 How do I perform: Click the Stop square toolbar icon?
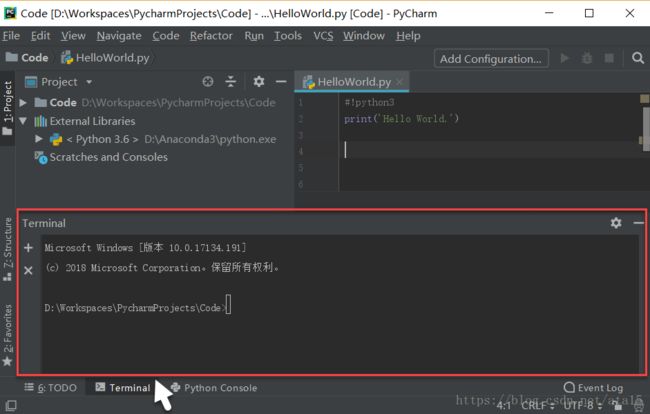point(609,58)
